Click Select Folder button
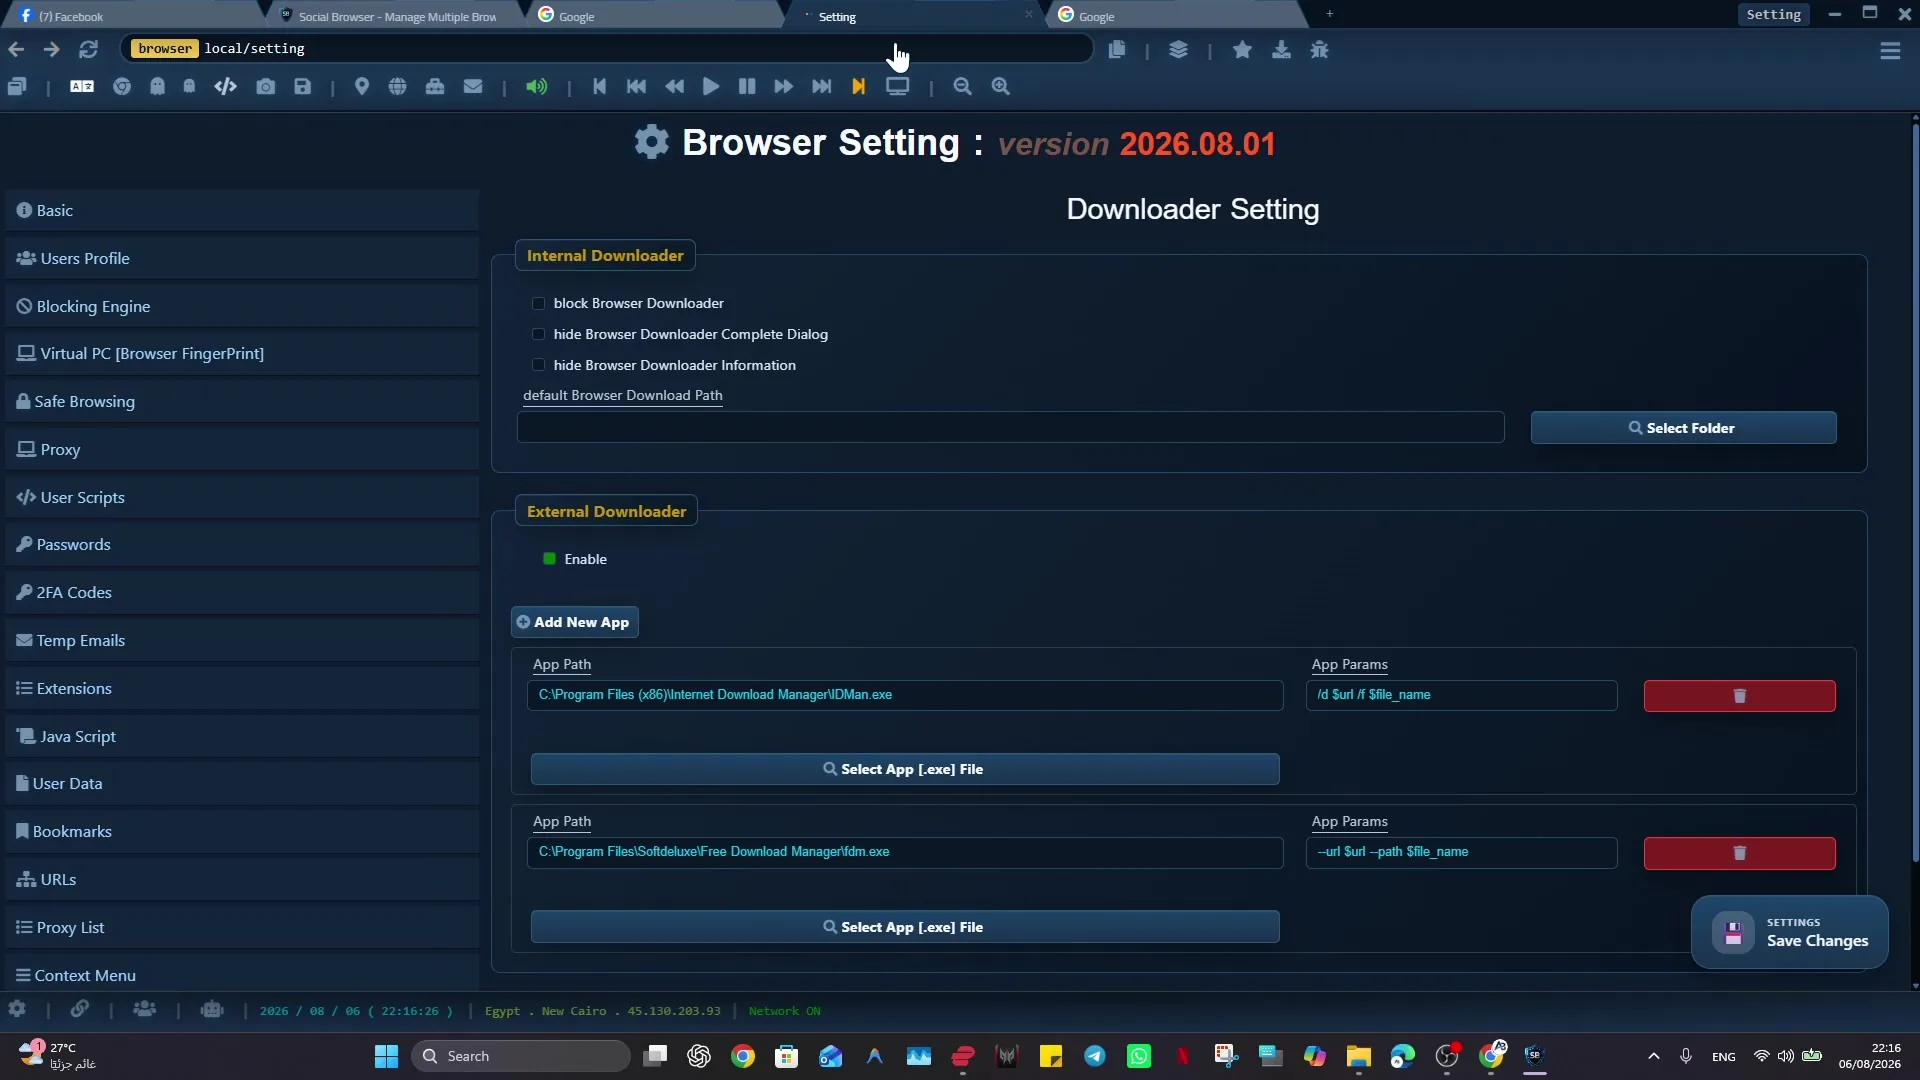Viewport: 1920px width, 1080px height. [1683, 428]
